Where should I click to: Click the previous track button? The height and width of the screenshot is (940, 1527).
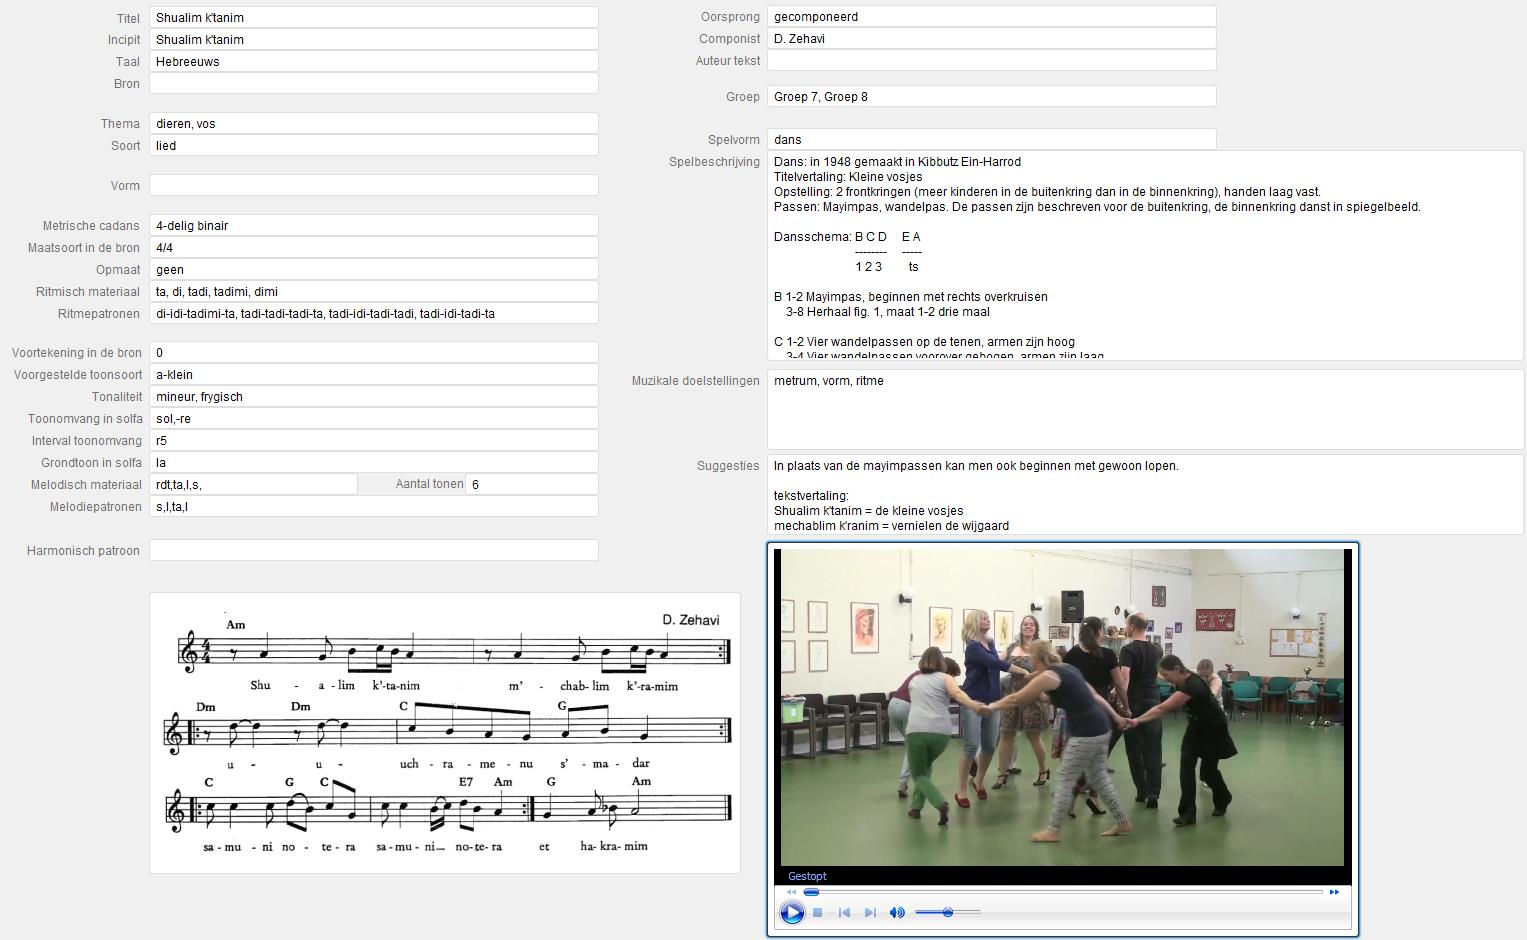click(844, 912)
